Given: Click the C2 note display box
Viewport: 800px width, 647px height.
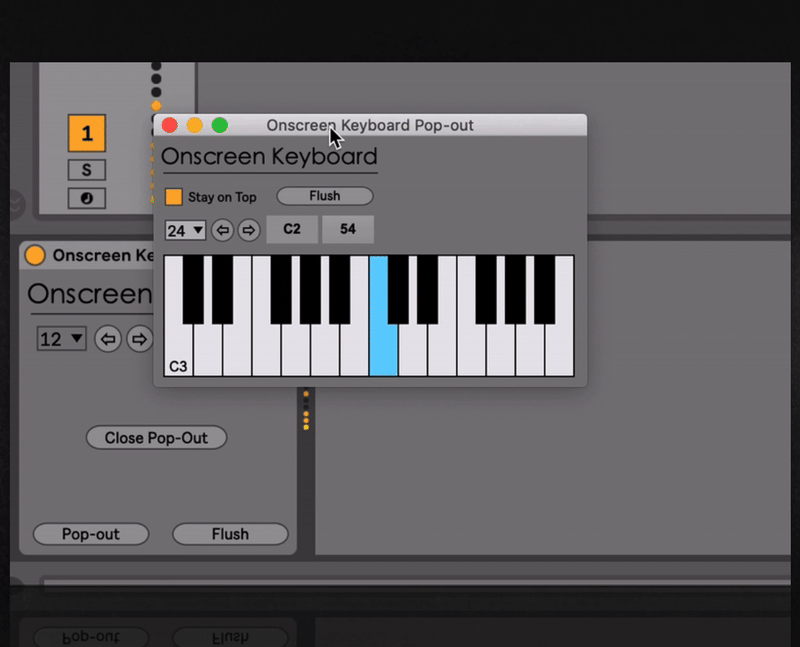Looking at the screenshot, I should 292,229.
